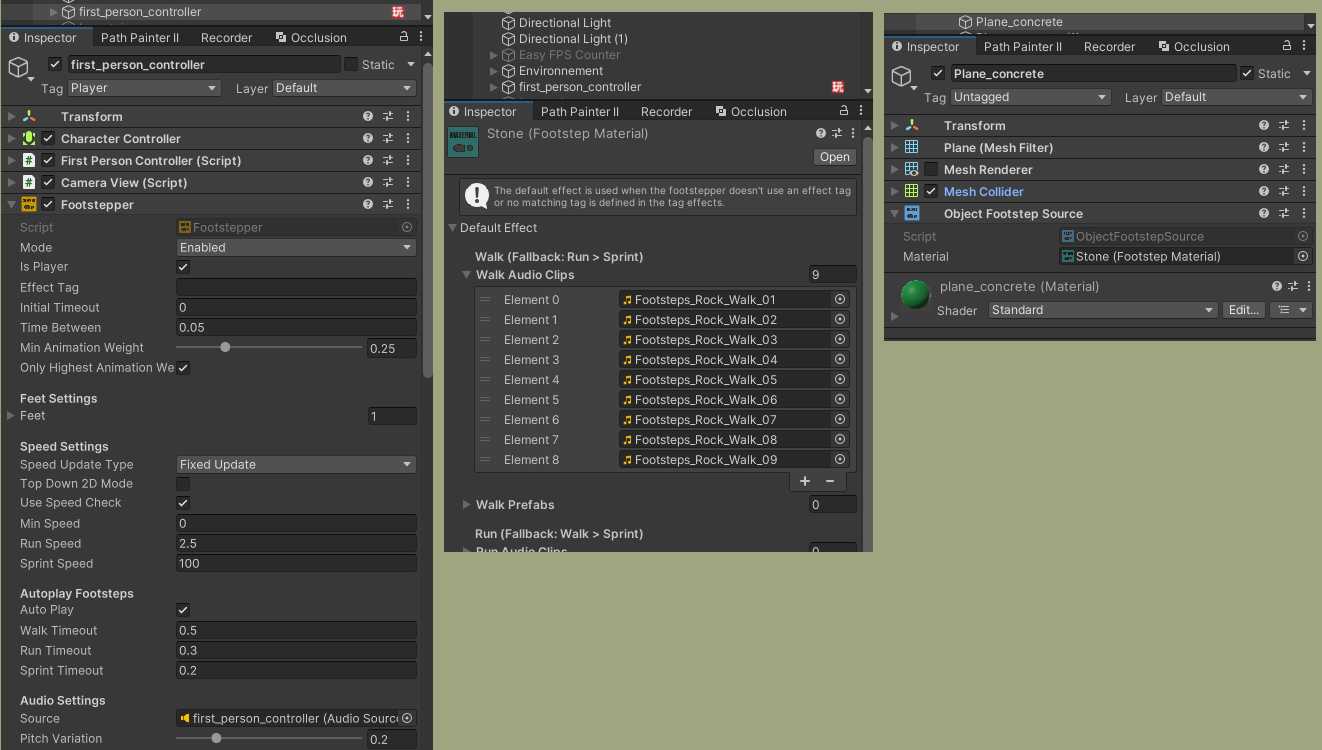
Task: Click the green plane_concrete material preview sphere
Action: [x=916, y=295]
